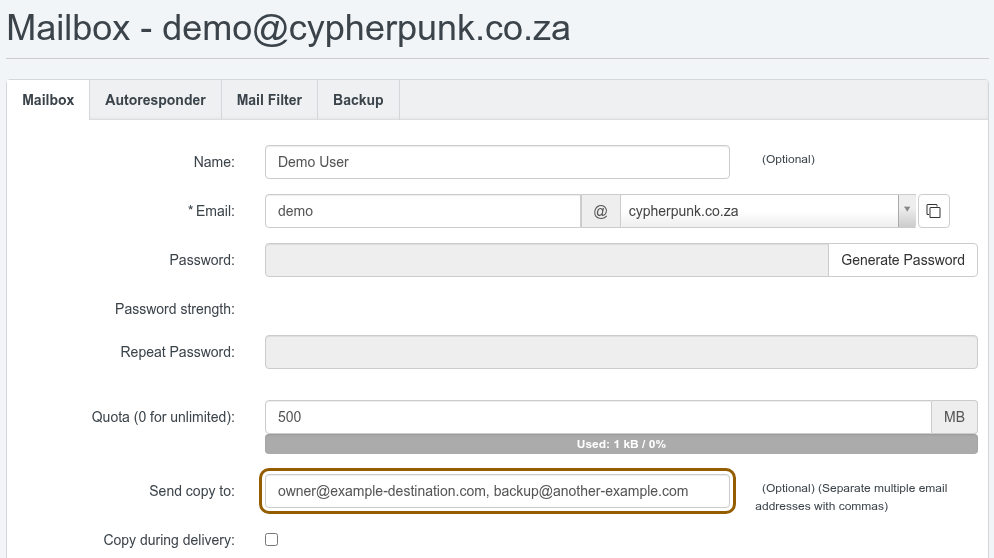The width and height of the screenshot is (994, 558).
Task: Click the MB unit label
Action: 954,417
